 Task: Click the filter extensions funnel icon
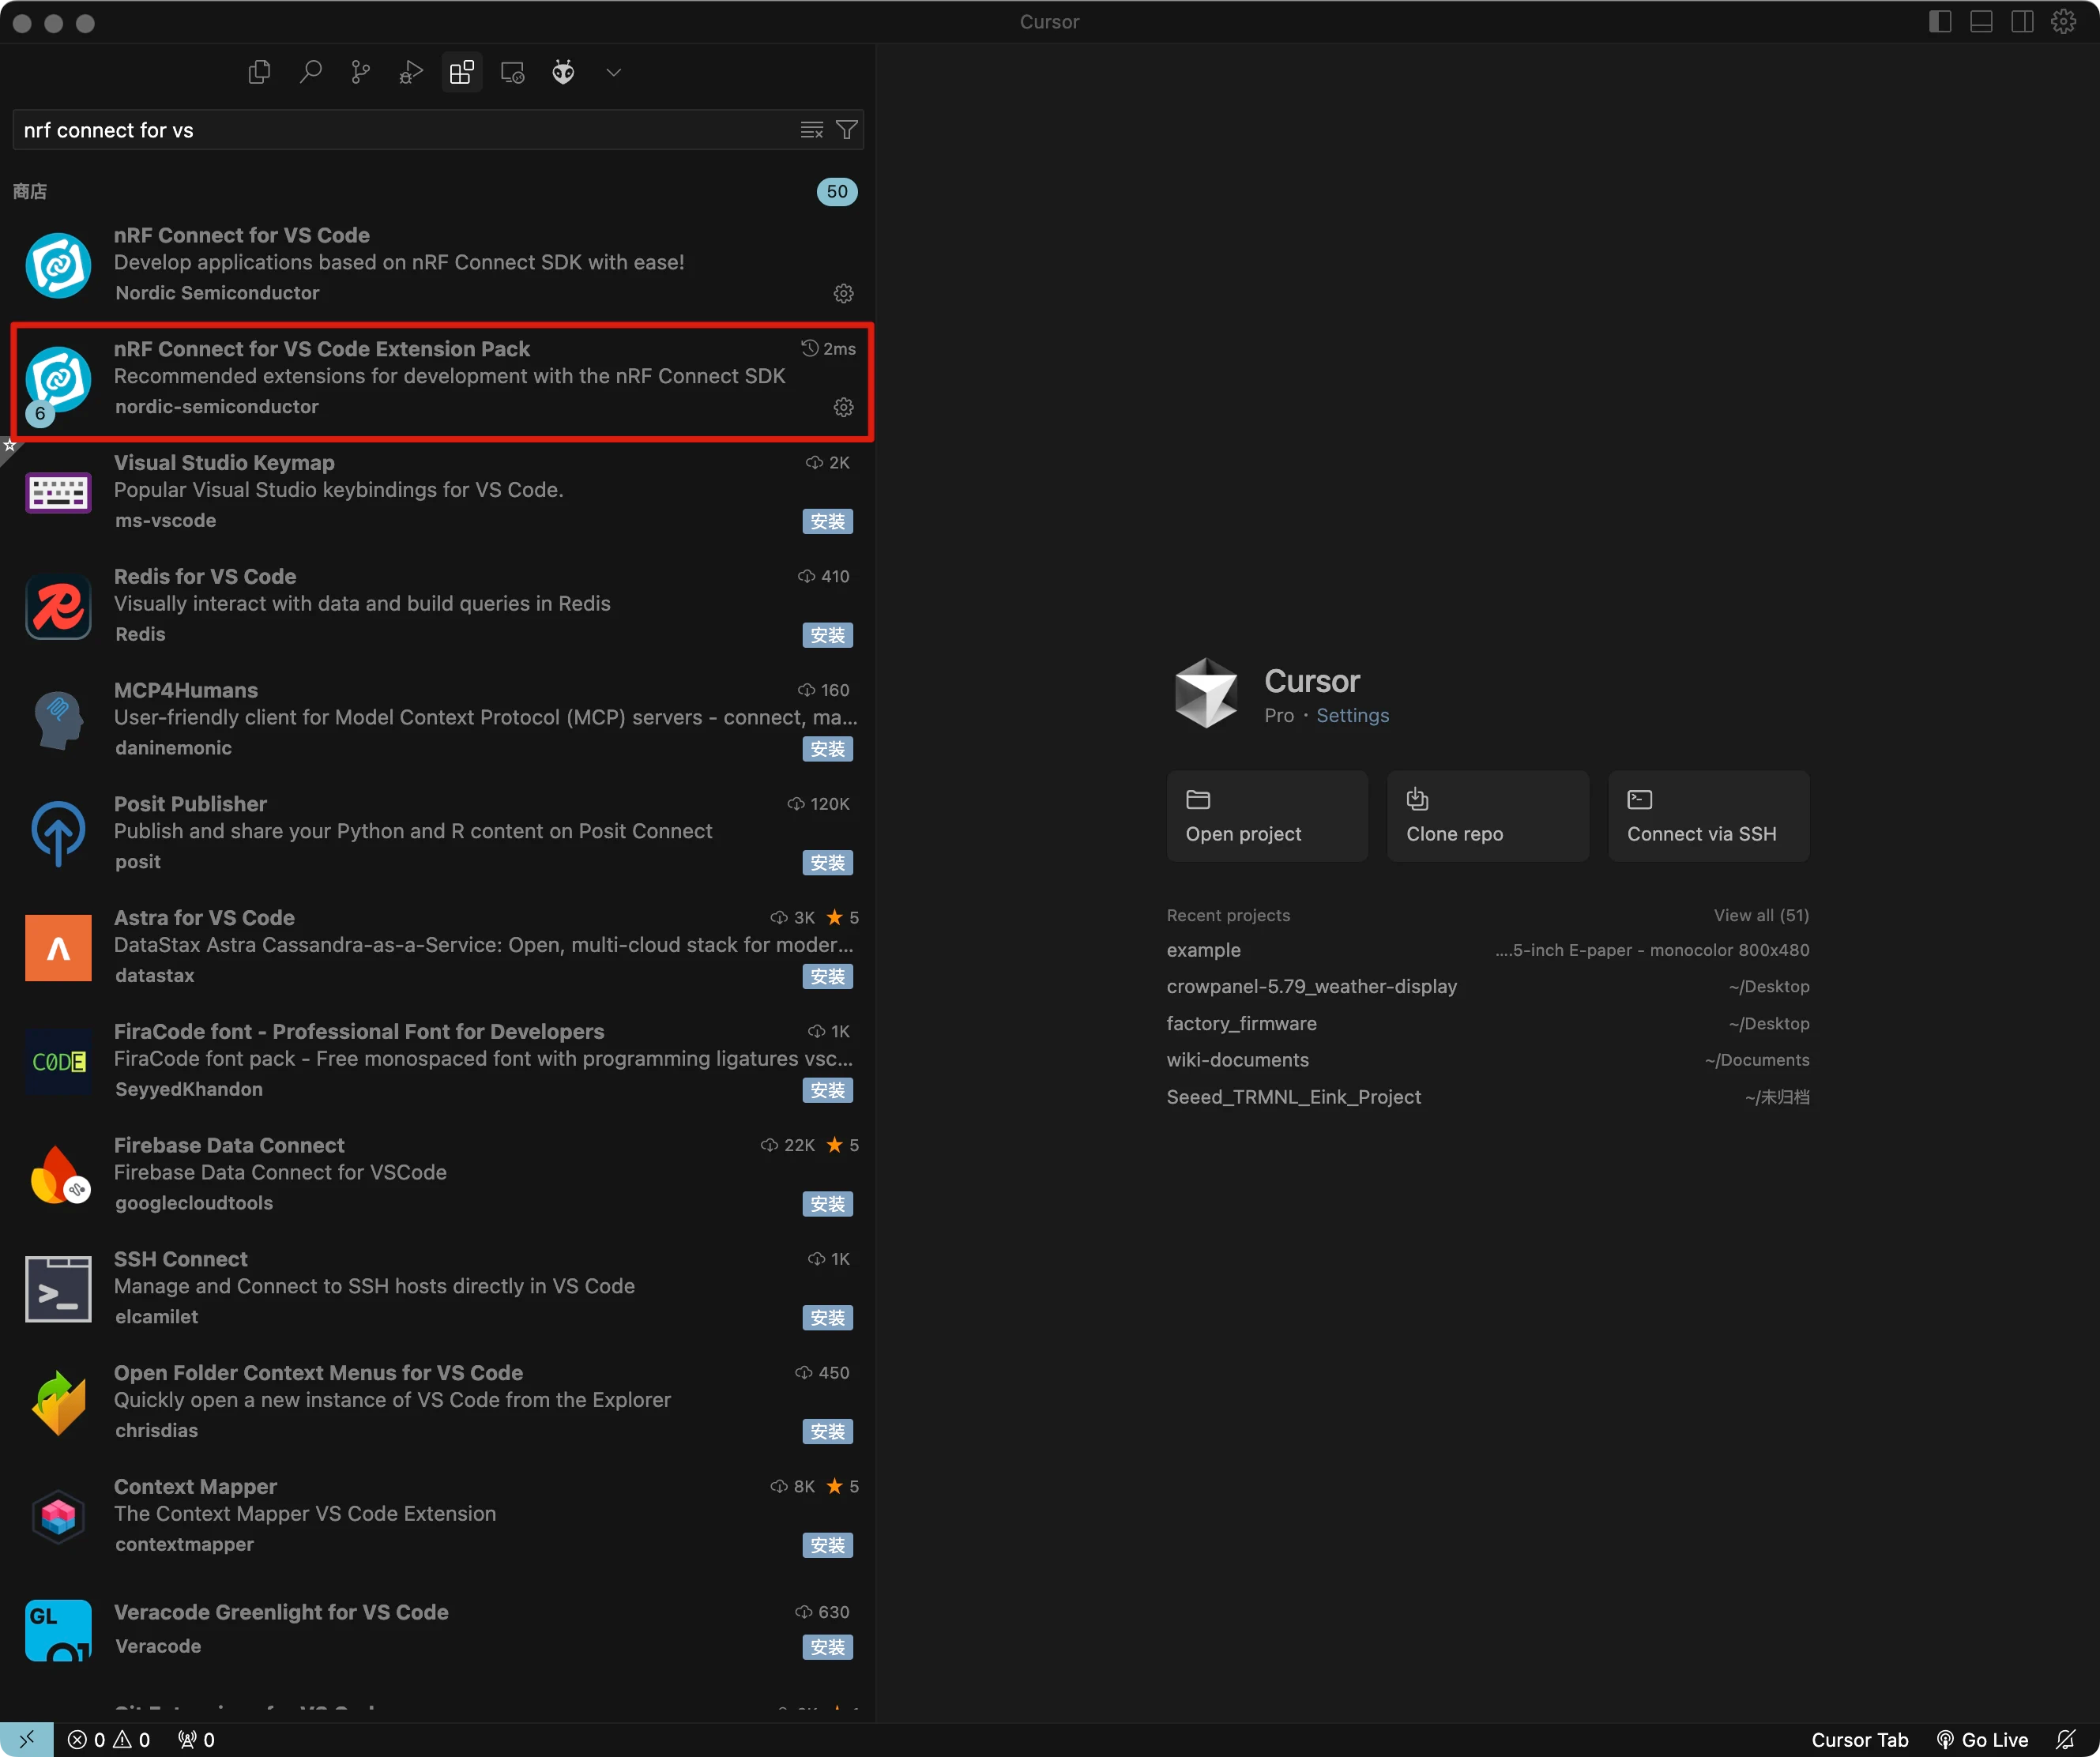point(846,130)
